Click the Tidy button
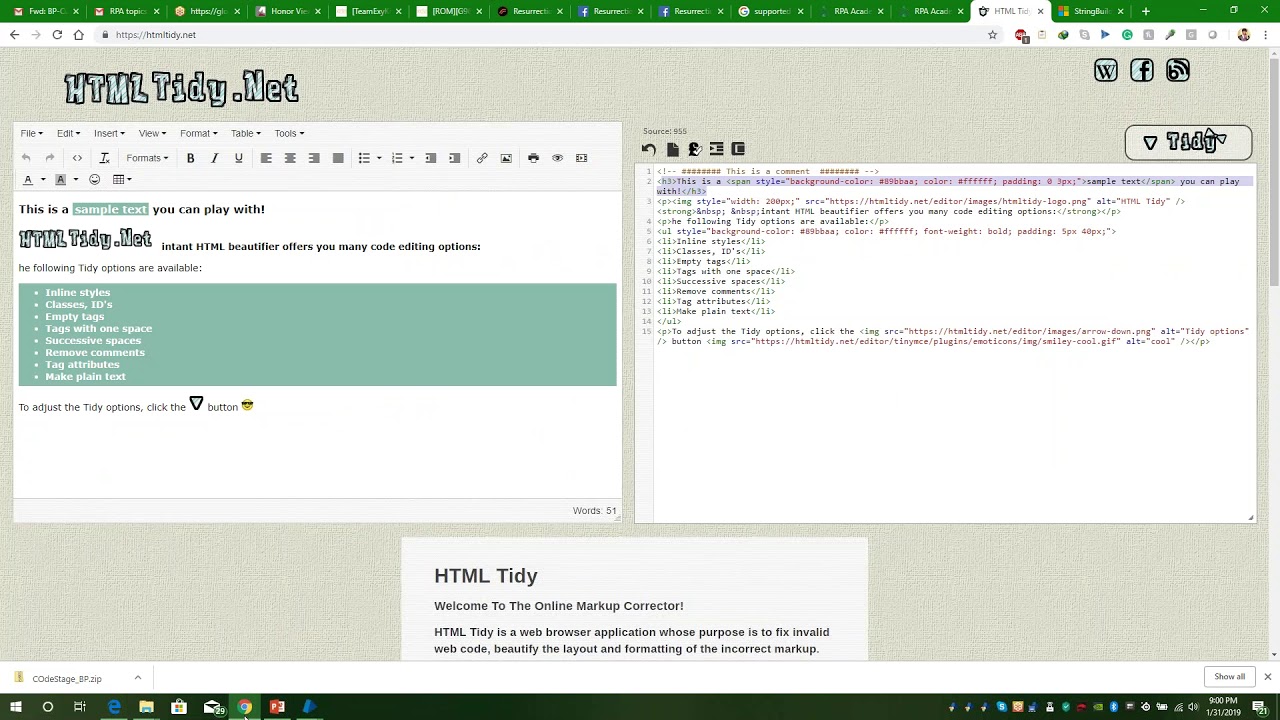The width and height of the screenshot is (1280, 720). coord(1188,143)
